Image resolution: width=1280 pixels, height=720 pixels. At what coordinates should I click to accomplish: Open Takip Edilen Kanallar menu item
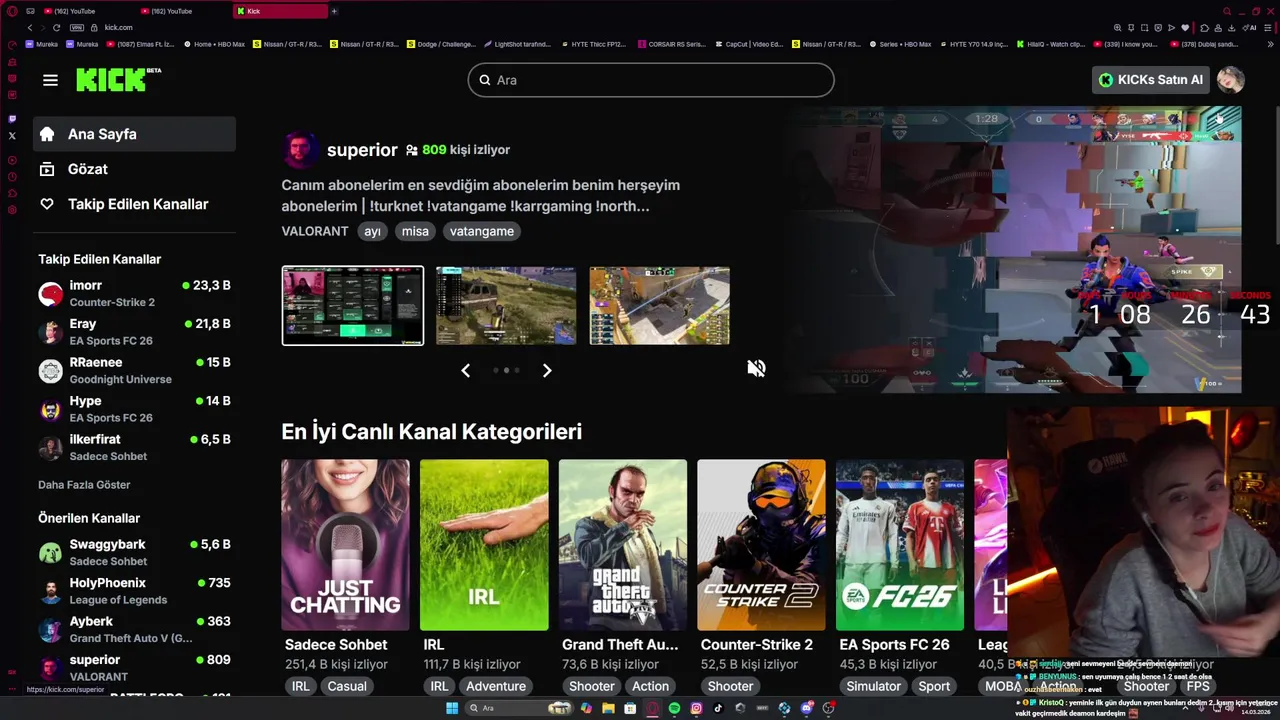[x=134, y=204]
